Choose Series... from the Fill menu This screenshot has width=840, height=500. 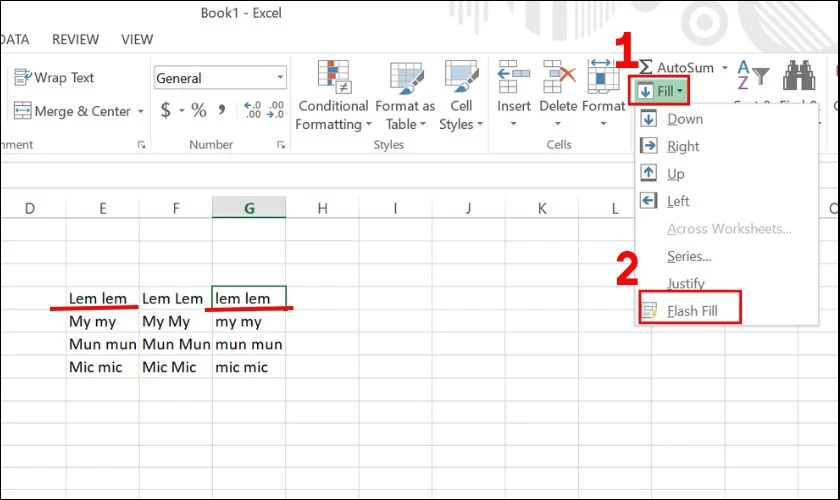(x=727, y=256)
